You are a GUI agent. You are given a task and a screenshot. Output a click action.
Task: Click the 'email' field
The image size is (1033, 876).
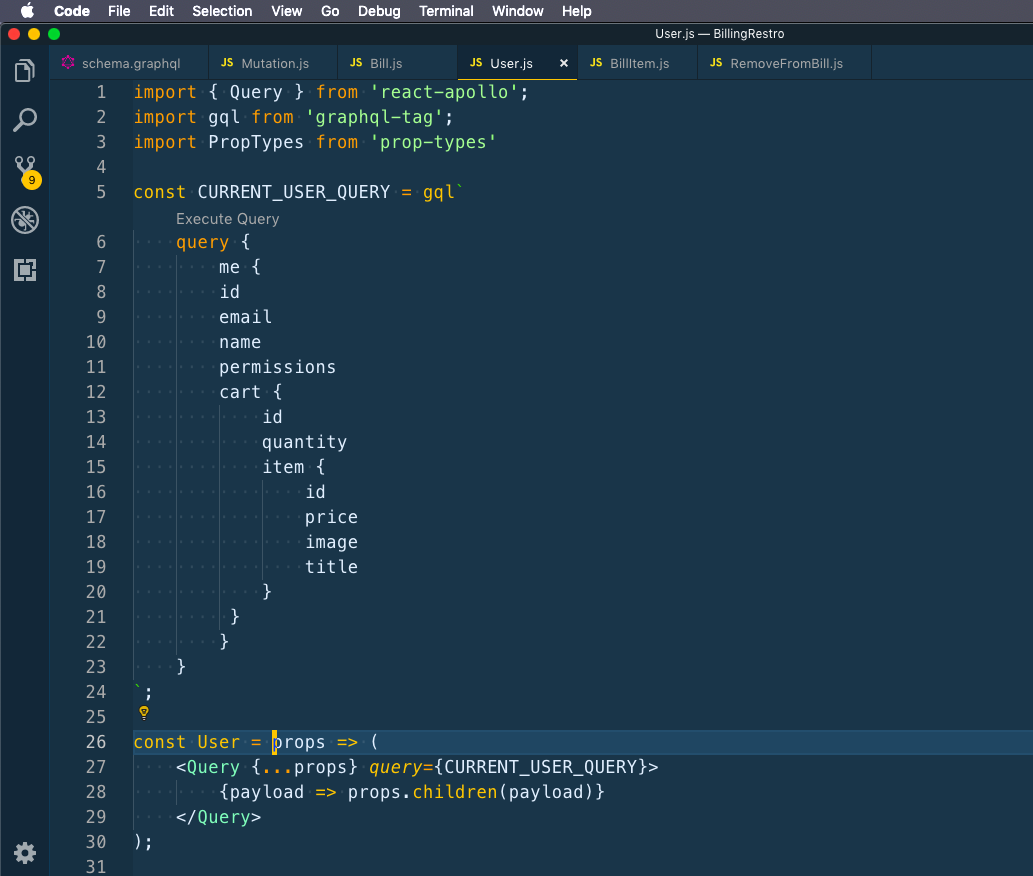[x=245, y=317]
